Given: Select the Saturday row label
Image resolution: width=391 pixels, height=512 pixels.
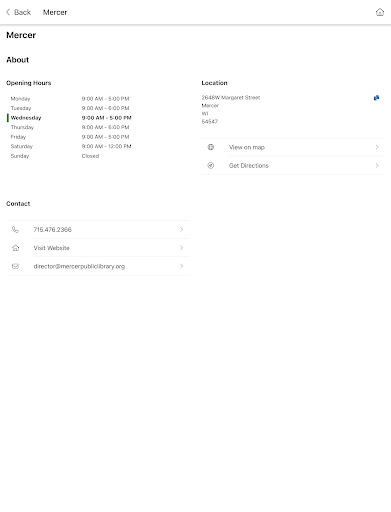Looking at the screenshot, I should [22, 146].
